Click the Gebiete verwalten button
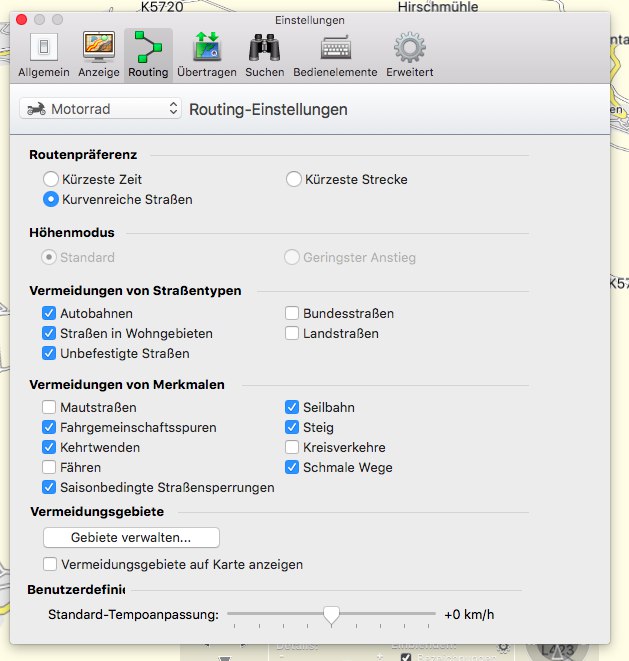 [x=131, y=537]
